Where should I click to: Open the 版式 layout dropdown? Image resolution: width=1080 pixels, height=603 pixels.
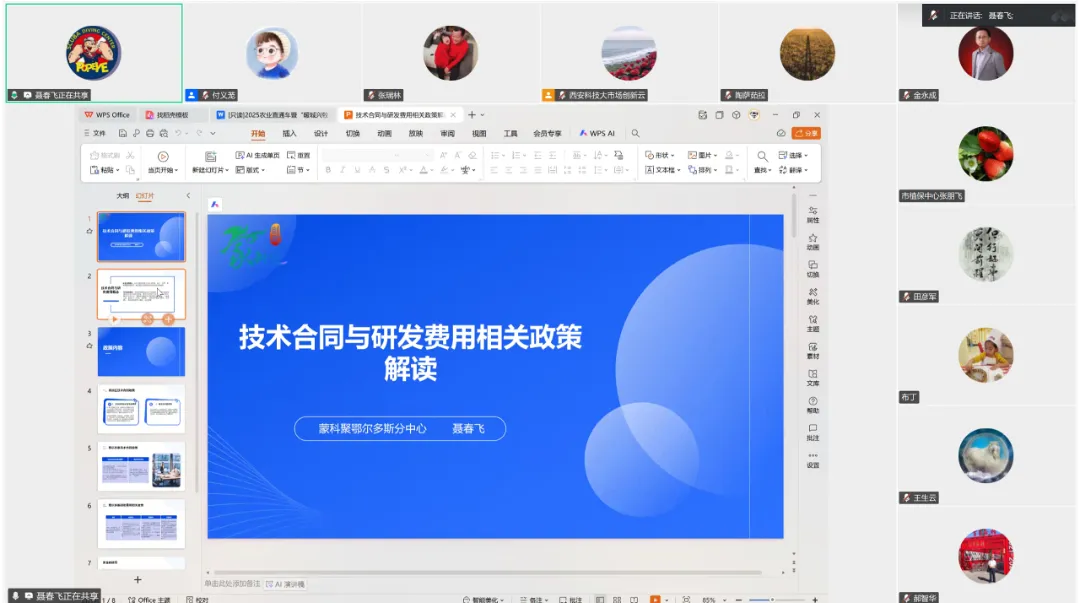tap(251, 170)
